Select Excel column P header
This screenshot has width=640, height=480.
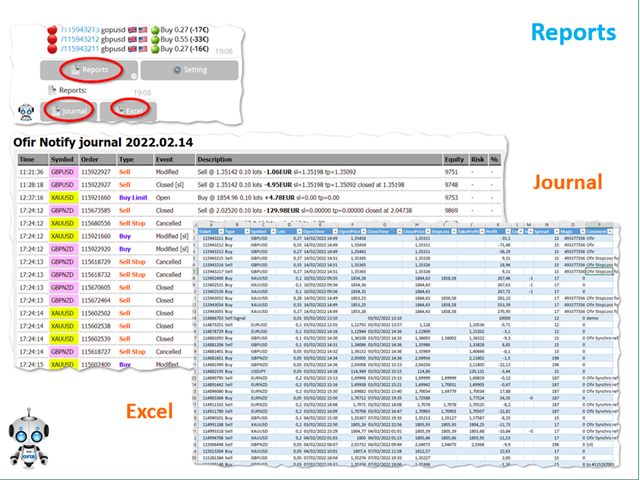(x=599, y=224)
